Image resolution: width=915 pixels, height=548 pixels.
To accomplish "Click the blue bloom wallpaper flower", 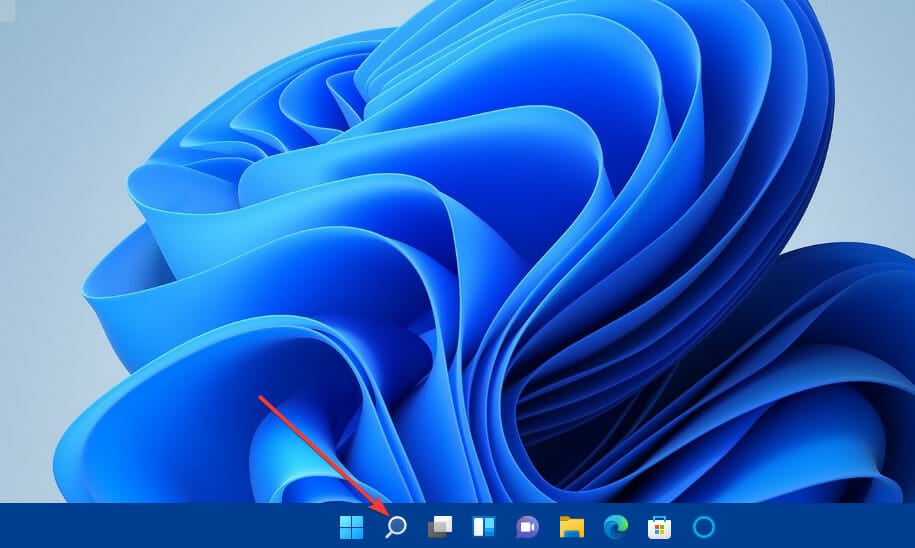I will [x=500, y=250].
